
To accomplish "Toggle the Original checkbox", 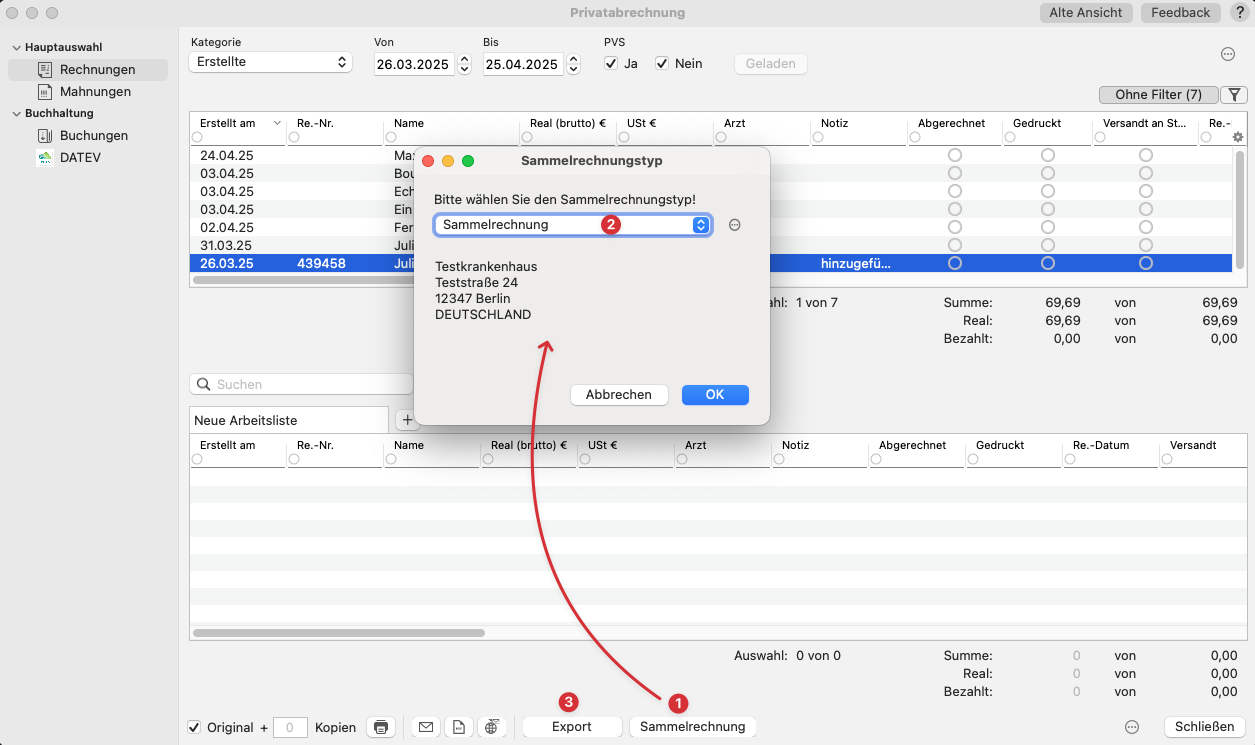I will (x=195, y=727).
